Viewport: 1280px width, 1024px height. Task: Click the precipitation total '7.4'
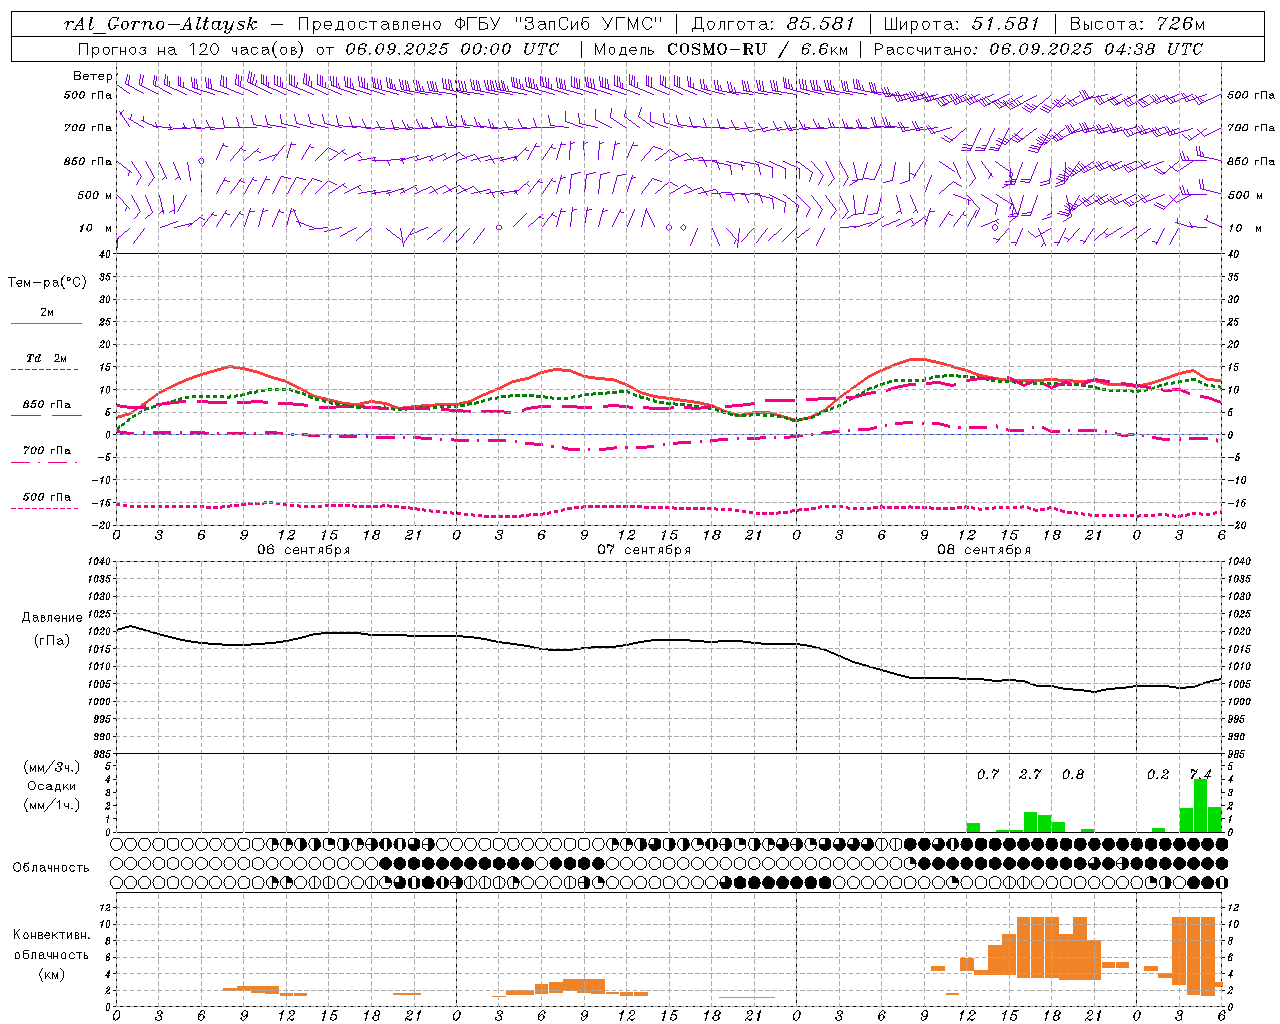(1200, 774)
